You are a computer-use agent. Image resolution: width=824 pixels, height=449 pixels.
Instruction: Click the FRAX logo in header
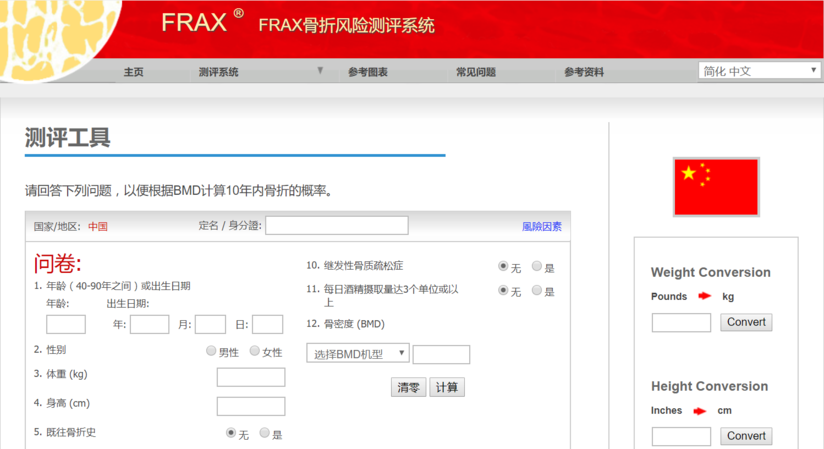pos(202,22)
